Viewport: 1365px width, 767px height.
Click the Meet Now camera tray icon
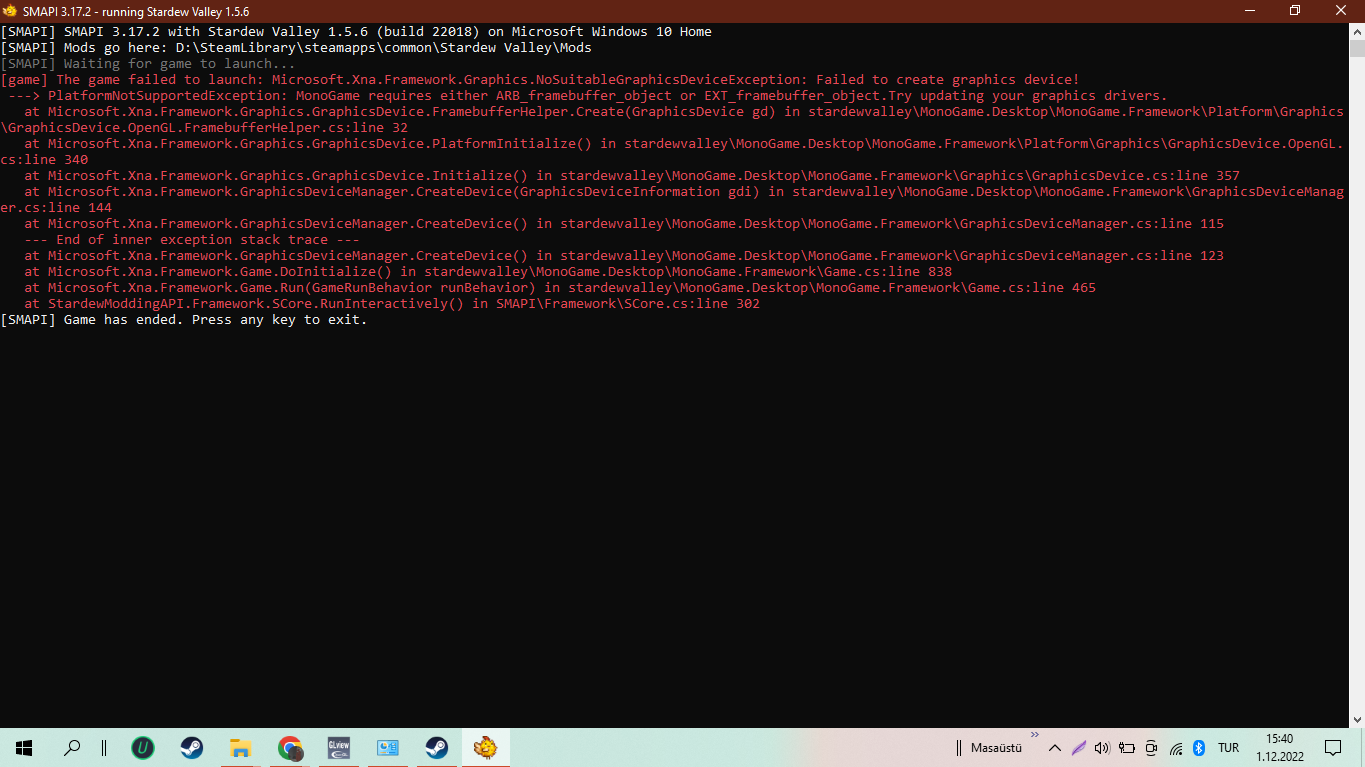(x=1151, y=748)
